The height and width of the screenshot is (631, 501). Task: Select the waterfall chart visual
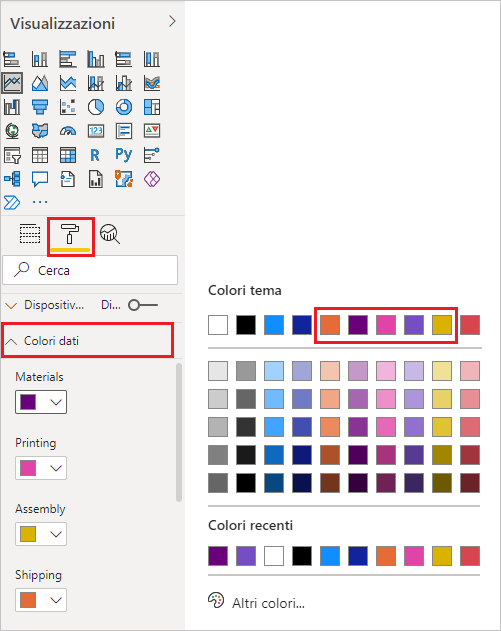tap(12, 107)
